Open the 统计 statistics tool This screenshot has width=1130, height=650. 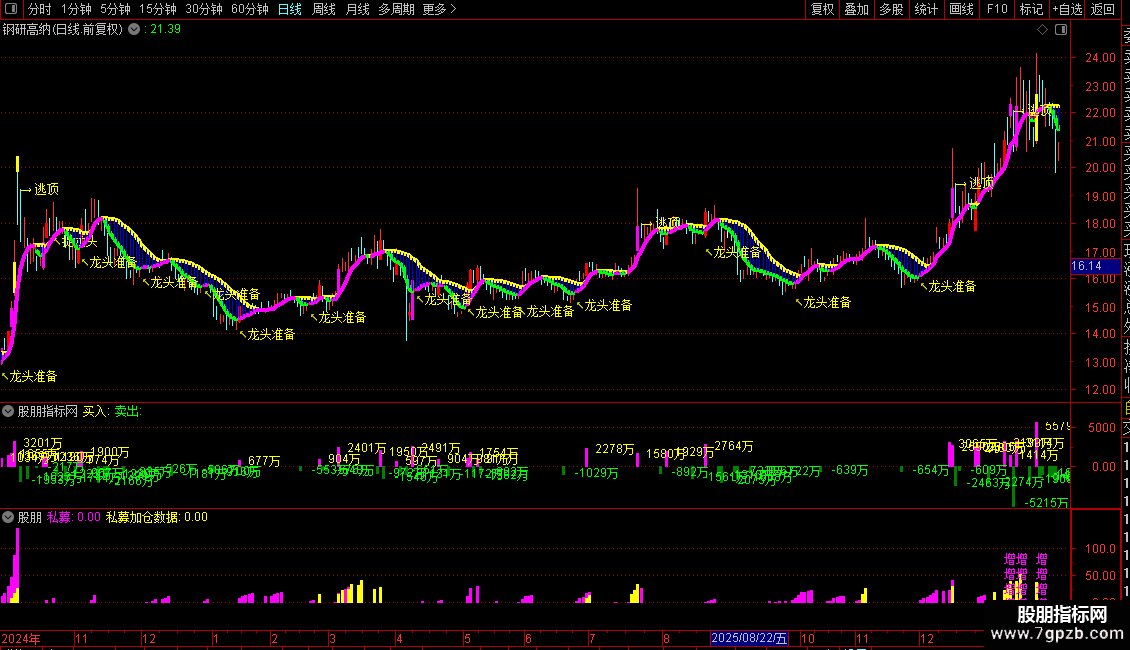pyautogui.click(x=926, y=9)
